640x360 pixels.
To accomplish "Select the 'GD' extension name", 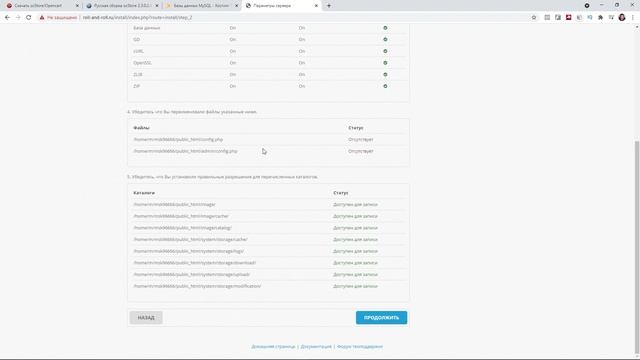I will click(137, 40).
